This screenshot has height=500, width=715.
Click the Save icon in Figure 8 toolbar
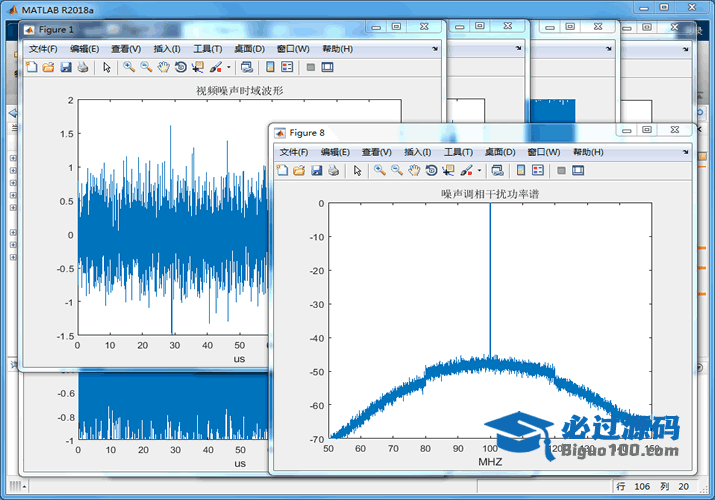316,171
